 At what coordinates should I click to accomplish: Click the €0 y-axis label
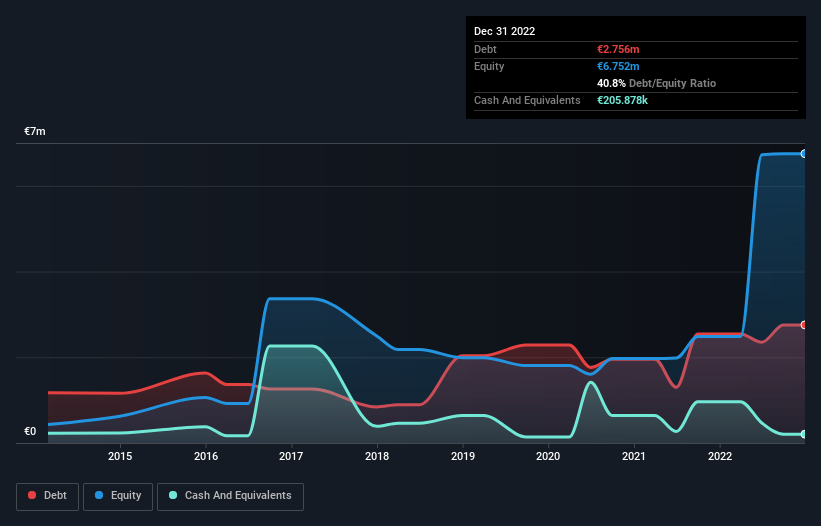point(30,431)
